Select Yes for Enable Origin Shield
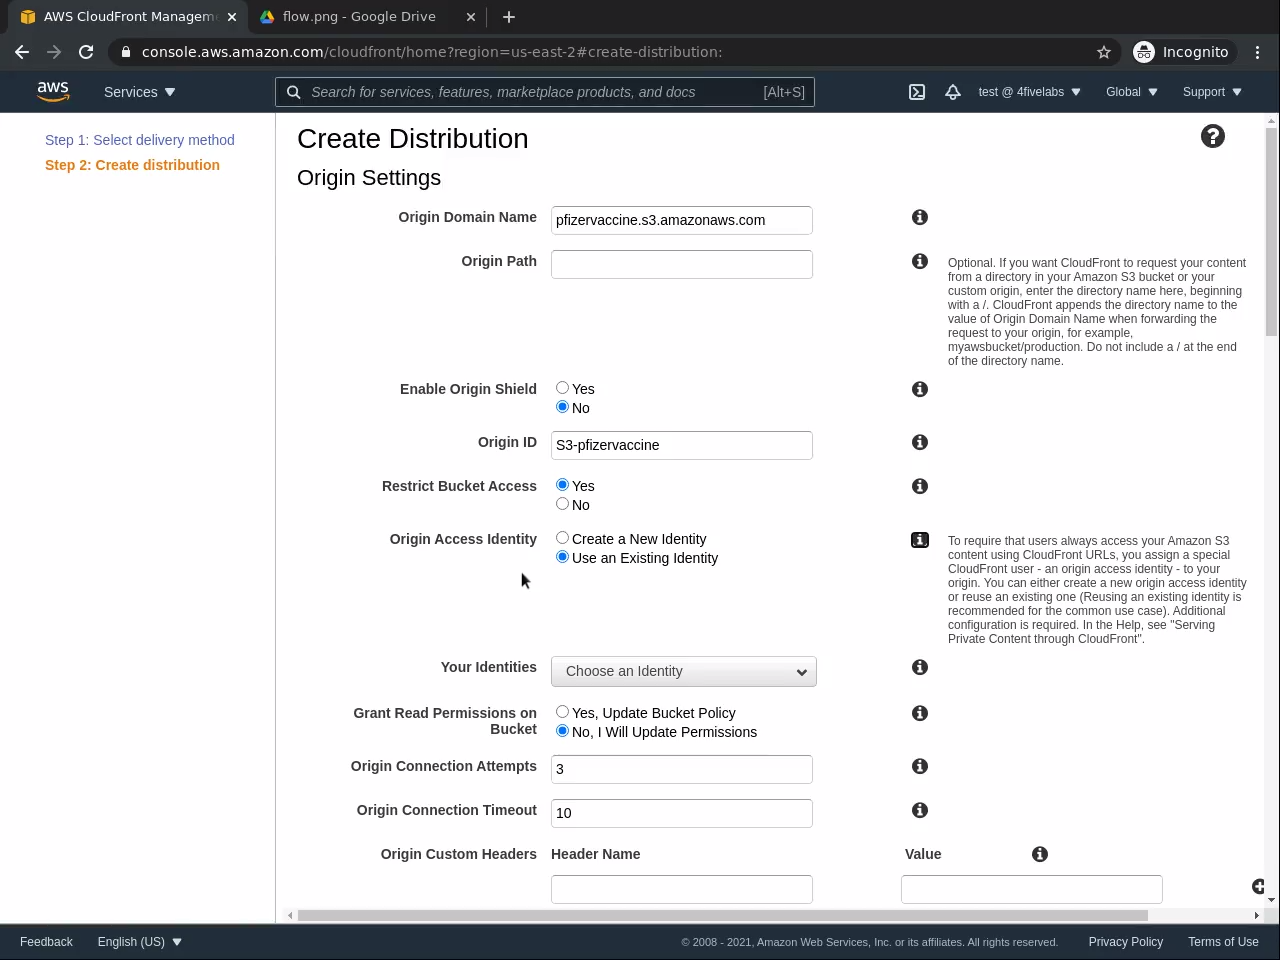This screenshot has height=960, width=1280. [562, 388]
